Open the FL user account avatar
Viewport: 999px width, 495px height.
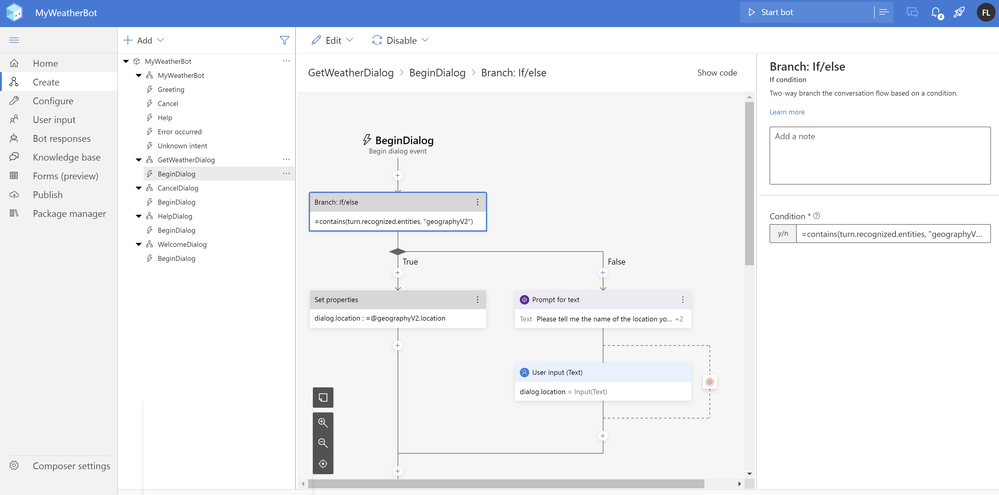click(986, 12)
